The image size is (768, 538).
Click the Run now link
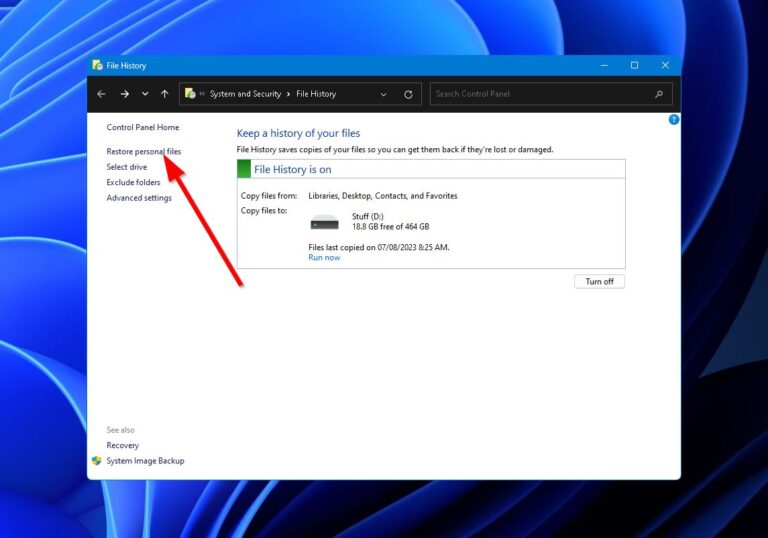point(324,258)
